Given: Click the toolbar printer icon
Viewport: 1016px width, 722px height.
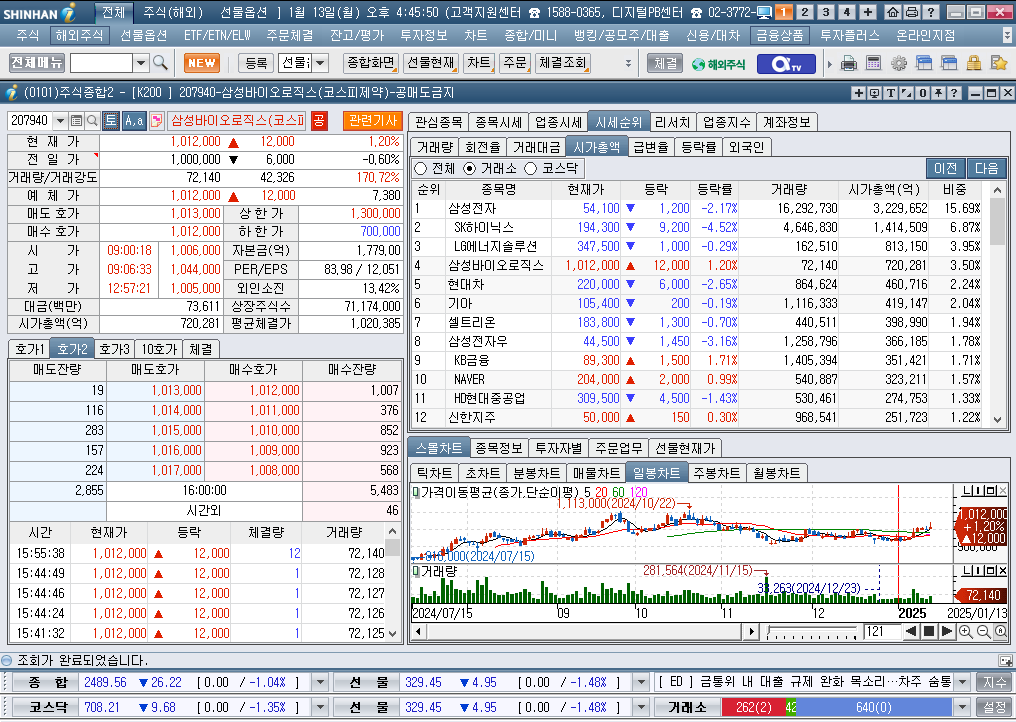Looking at the screenshot, I should (848, 64).
